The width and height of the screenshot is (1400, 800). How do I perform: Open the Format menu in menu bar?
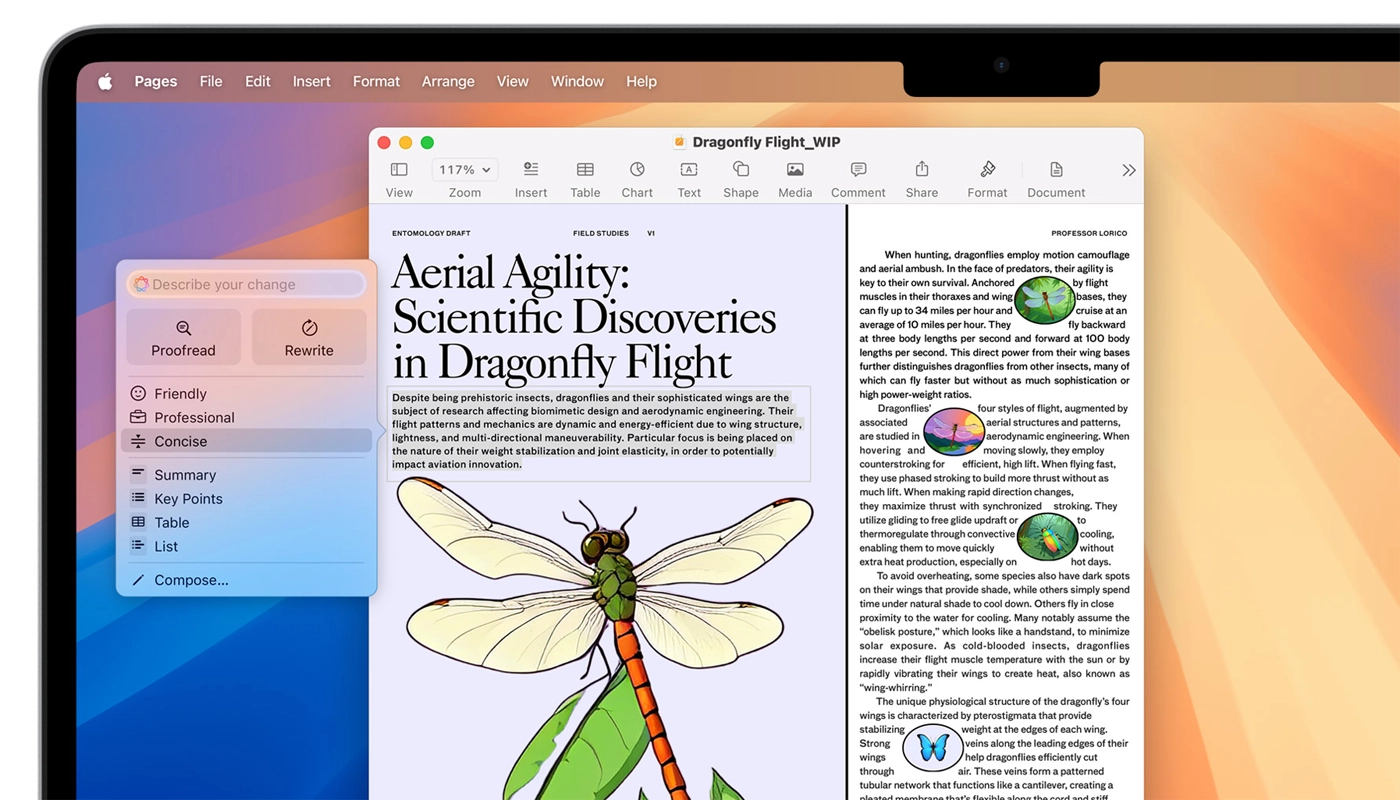376,82
